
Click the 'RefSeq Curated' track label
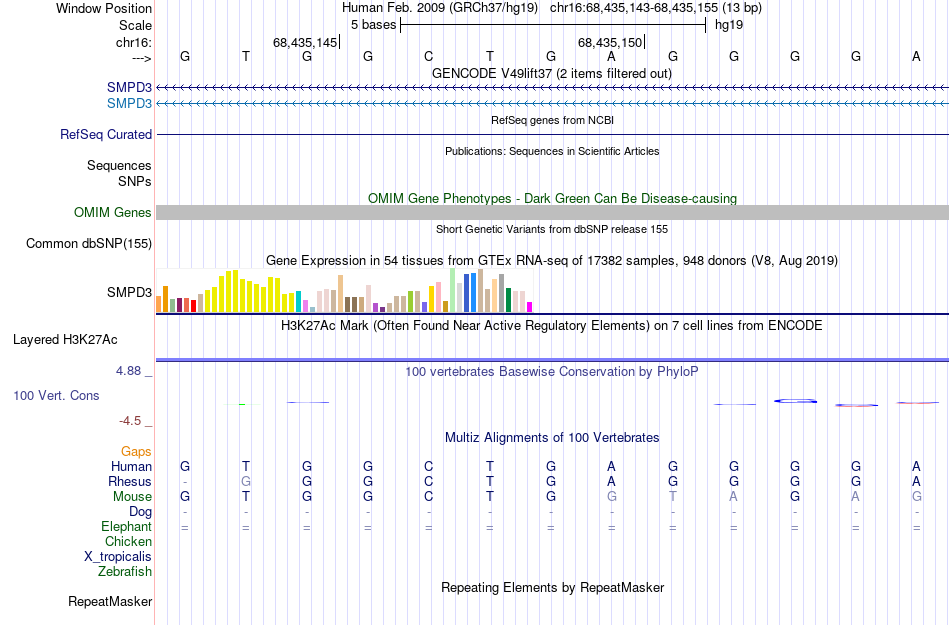point(106,134)
